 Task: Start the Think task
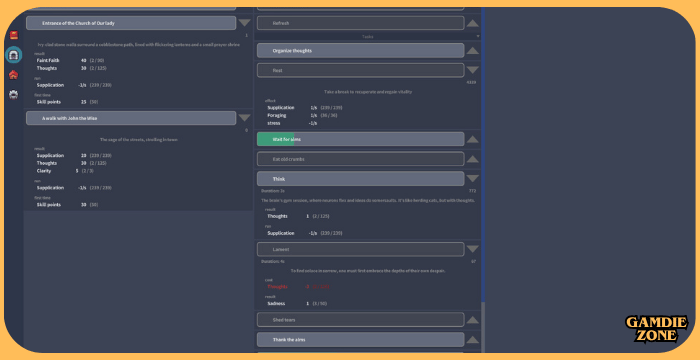360,179
